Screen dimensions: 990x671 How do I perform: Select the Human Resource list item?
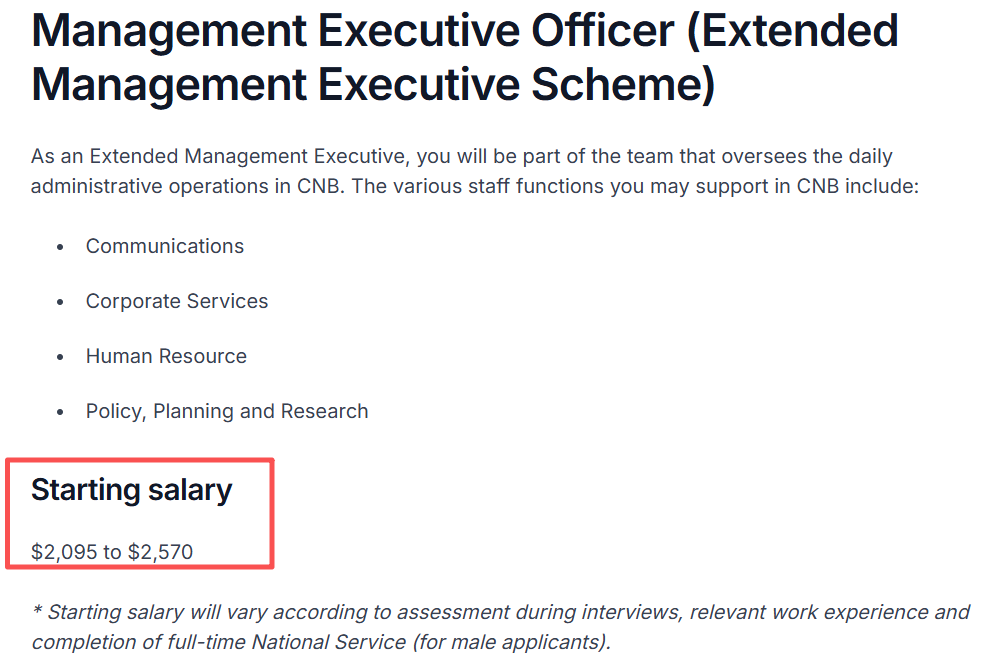click(166, 356)
